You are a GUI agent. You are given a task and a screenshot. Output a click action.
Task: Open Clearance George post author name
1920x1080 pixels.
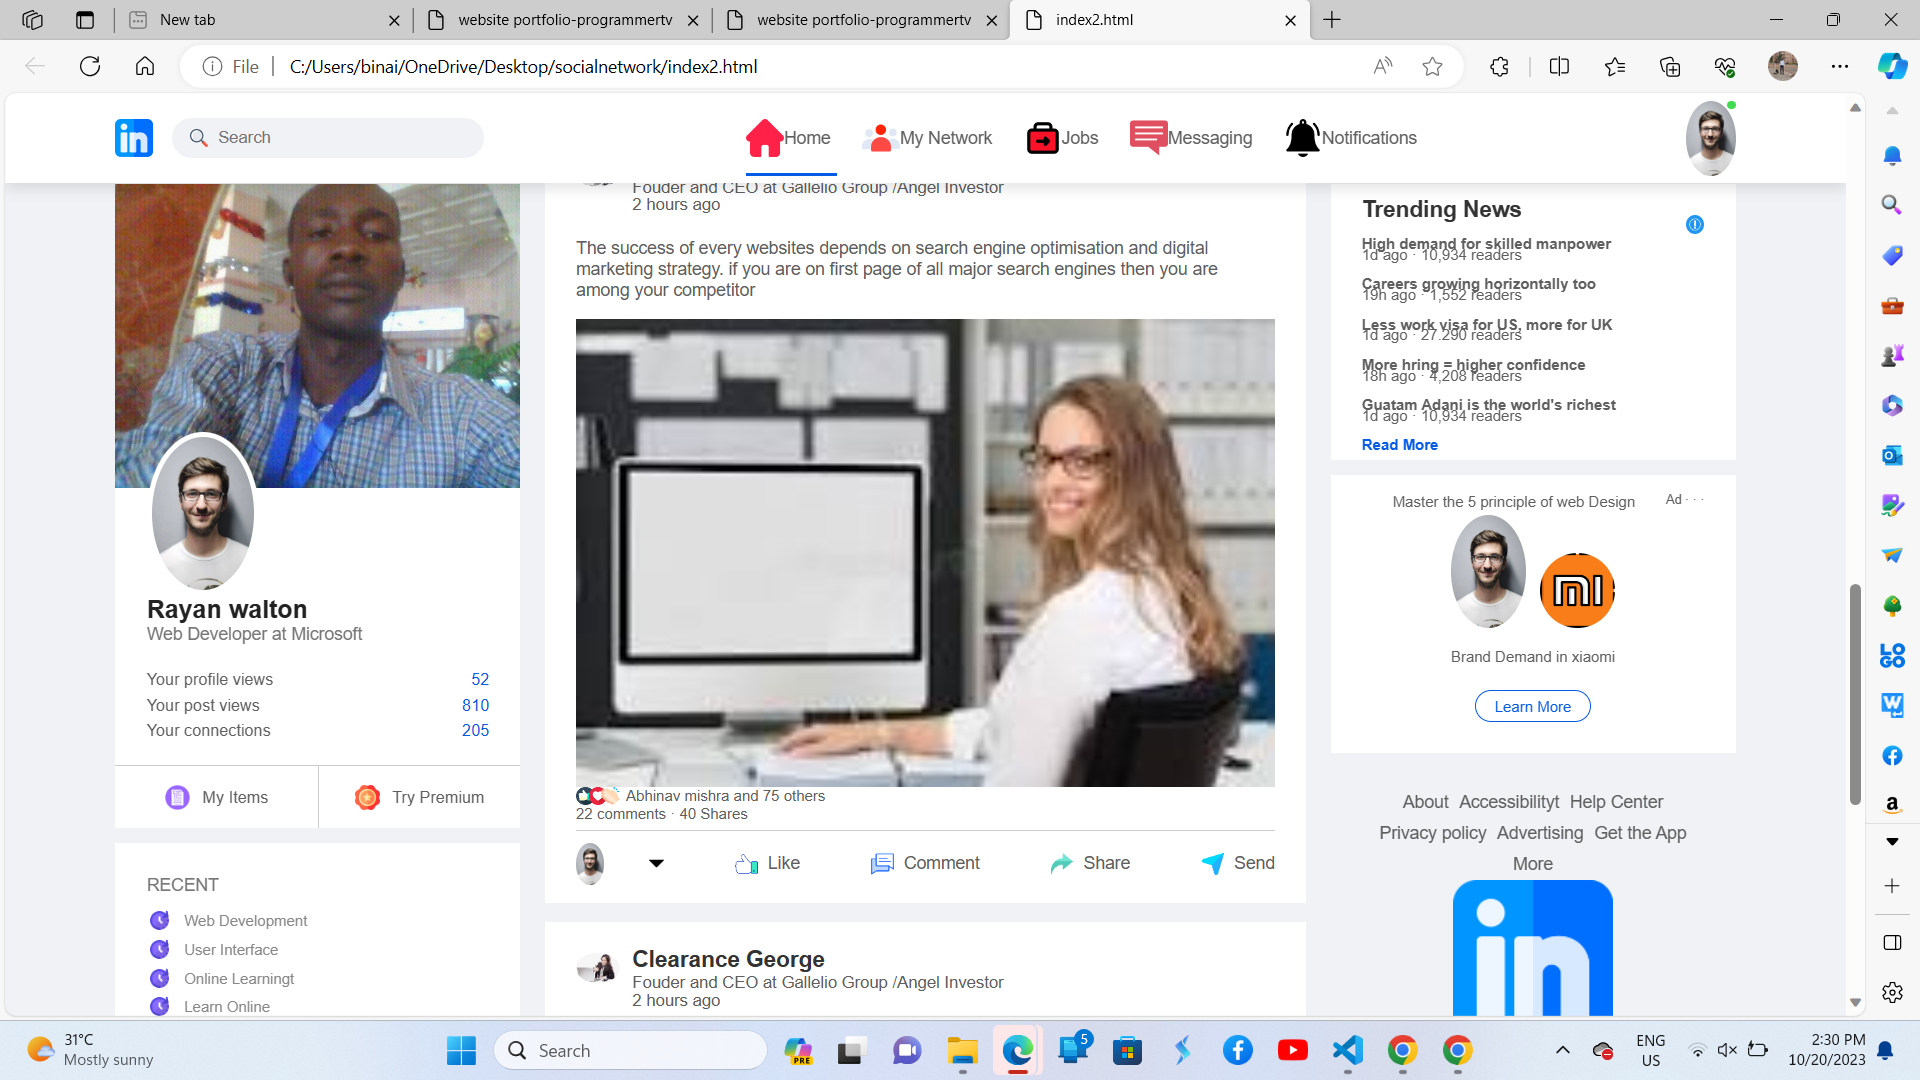click(728, 959)
